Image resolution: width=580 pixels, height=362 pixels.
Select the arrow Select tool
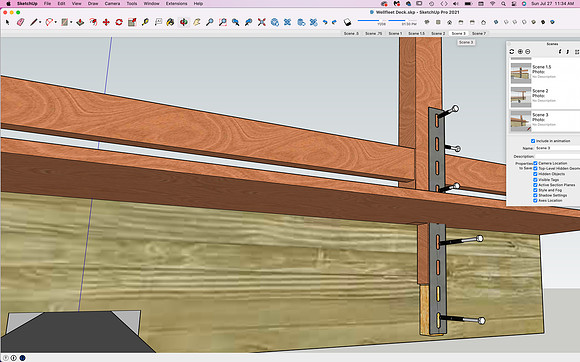(7, 23)
